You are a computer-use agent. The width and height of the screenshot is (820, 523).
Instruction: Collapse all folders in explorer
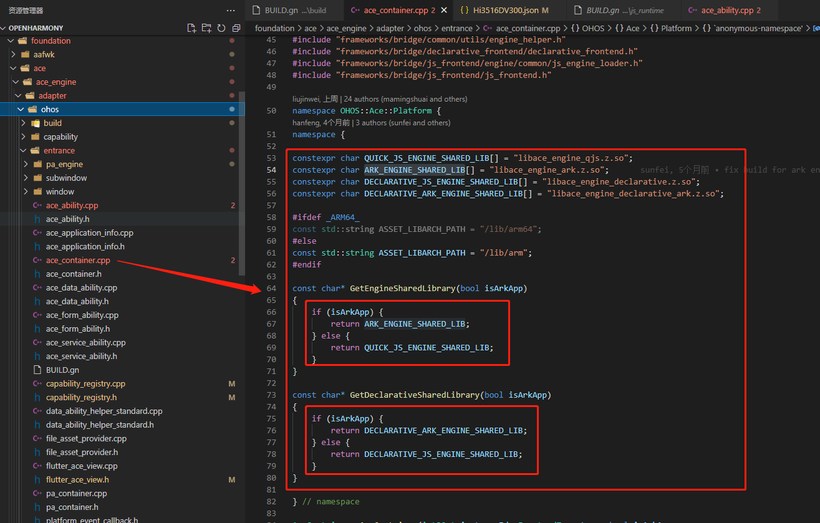coord(236,28)
